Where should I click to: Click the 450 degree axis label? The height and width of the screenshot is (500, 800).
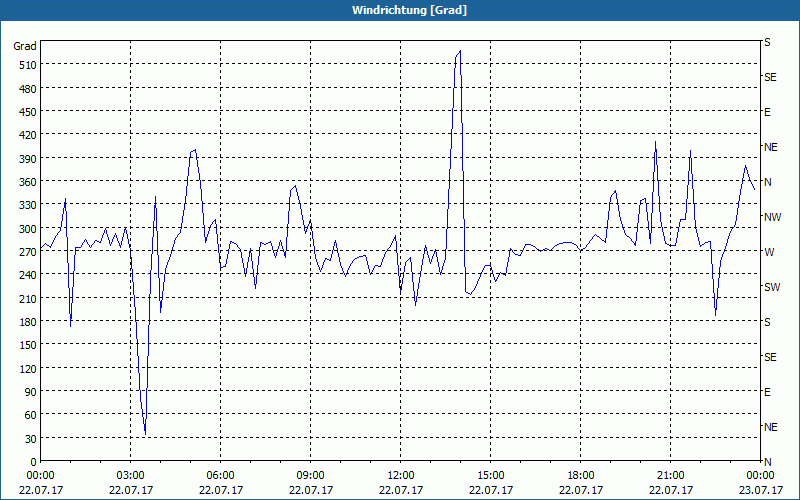28,112
